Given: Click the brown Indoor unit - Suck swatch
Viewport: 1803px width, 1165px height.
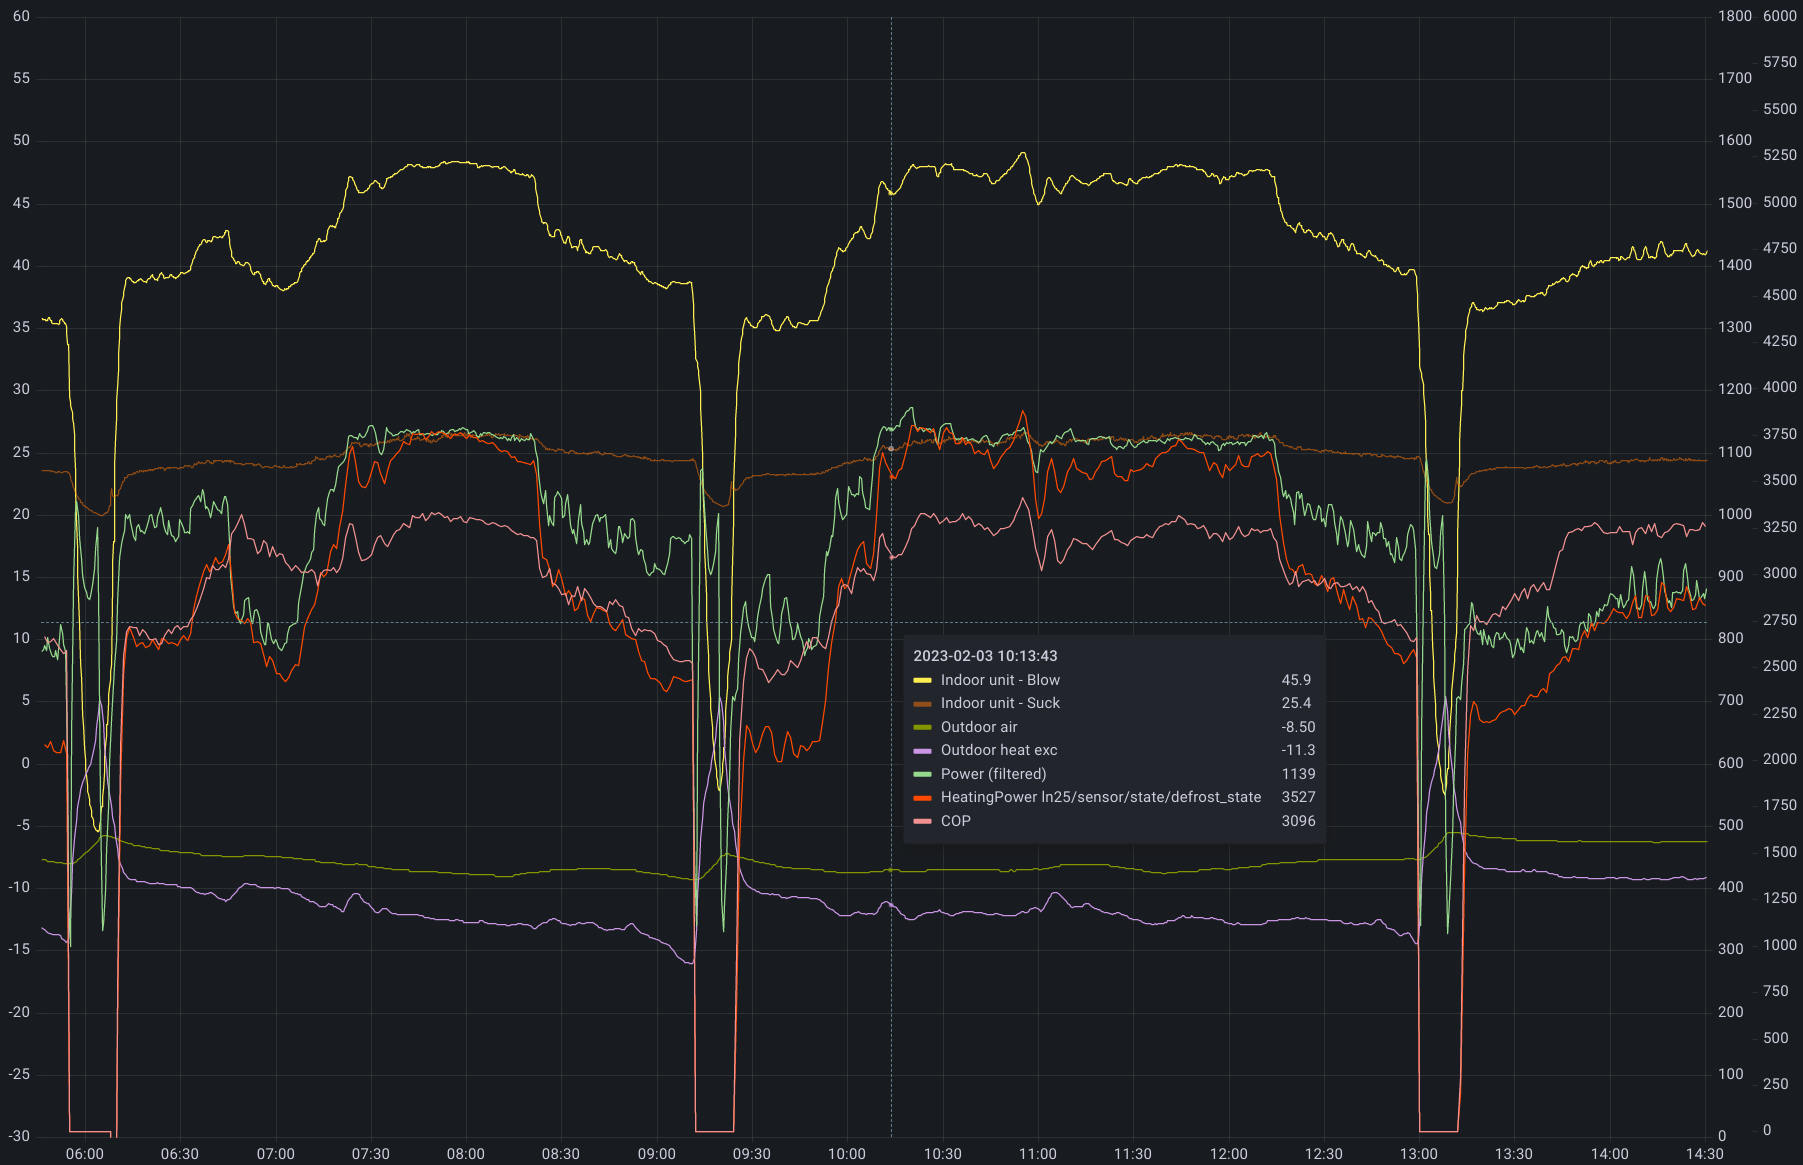Looking at the screenshot, I should (x=922, y=704).
